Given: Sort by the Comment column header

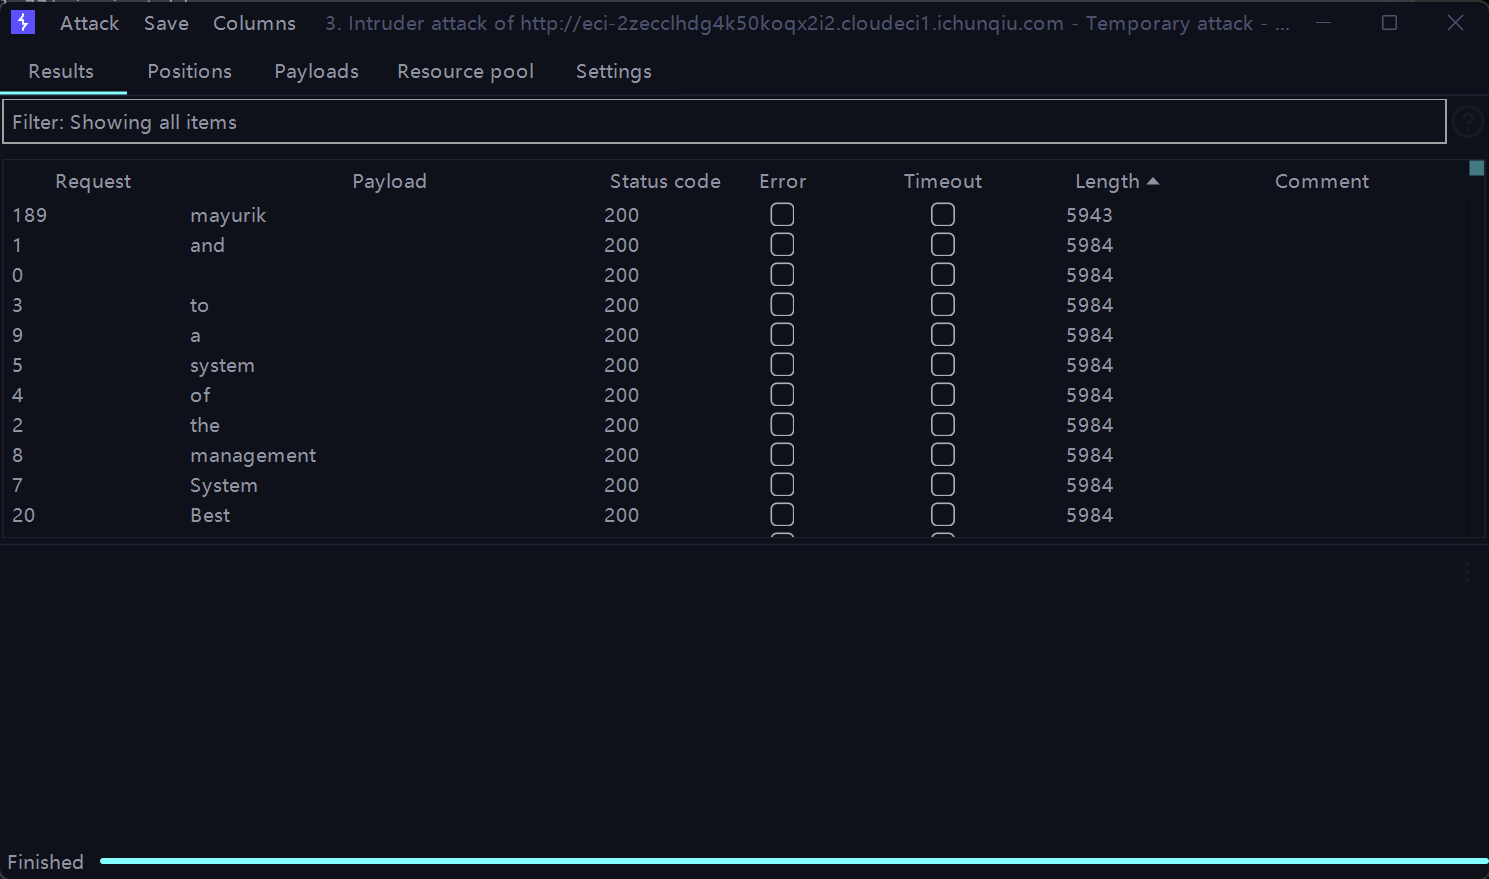Looking at the screenshot, I should point(1321,181).
